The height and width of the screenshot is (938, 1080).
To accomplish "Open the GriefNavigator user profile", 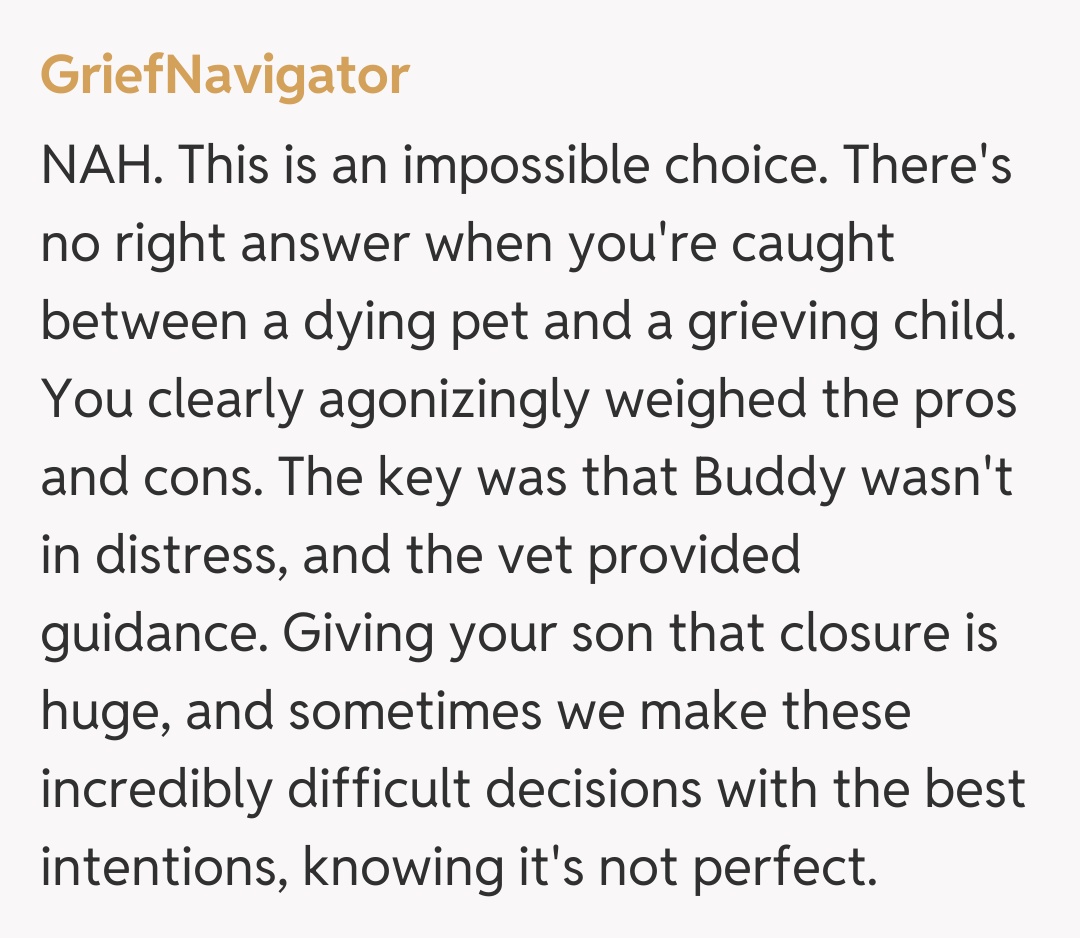I will 225,76.
